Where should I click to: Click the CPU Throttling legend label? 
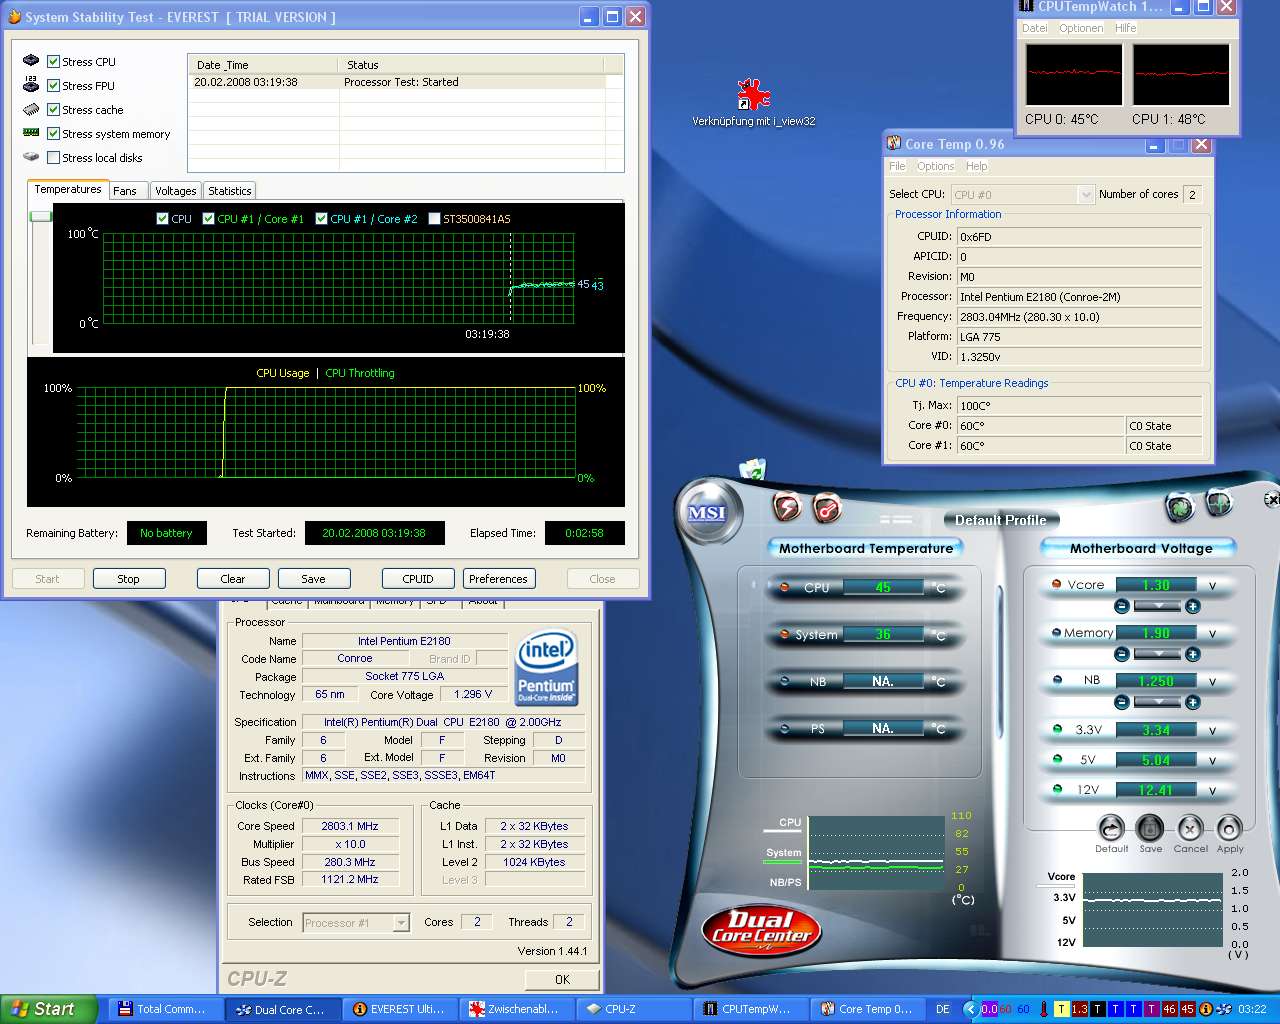tap(360, 373)
